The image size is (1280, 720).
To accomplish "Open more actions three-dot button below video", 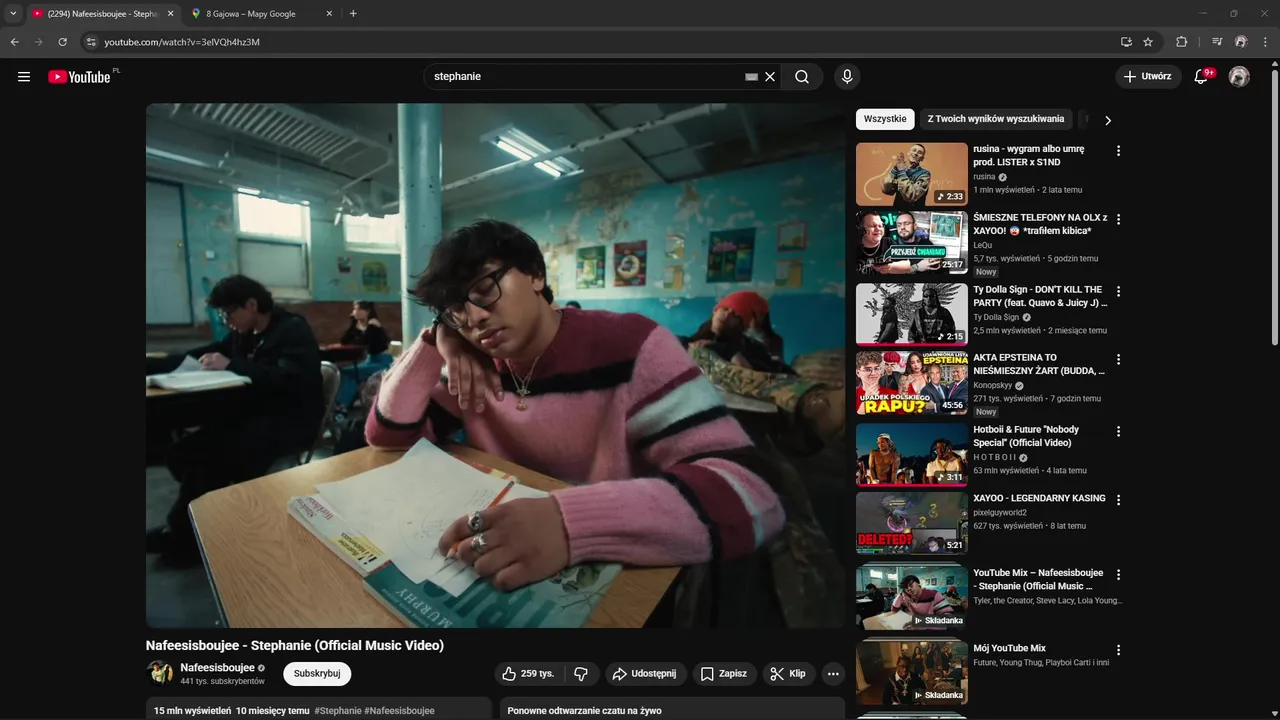I will click(833, 674).
